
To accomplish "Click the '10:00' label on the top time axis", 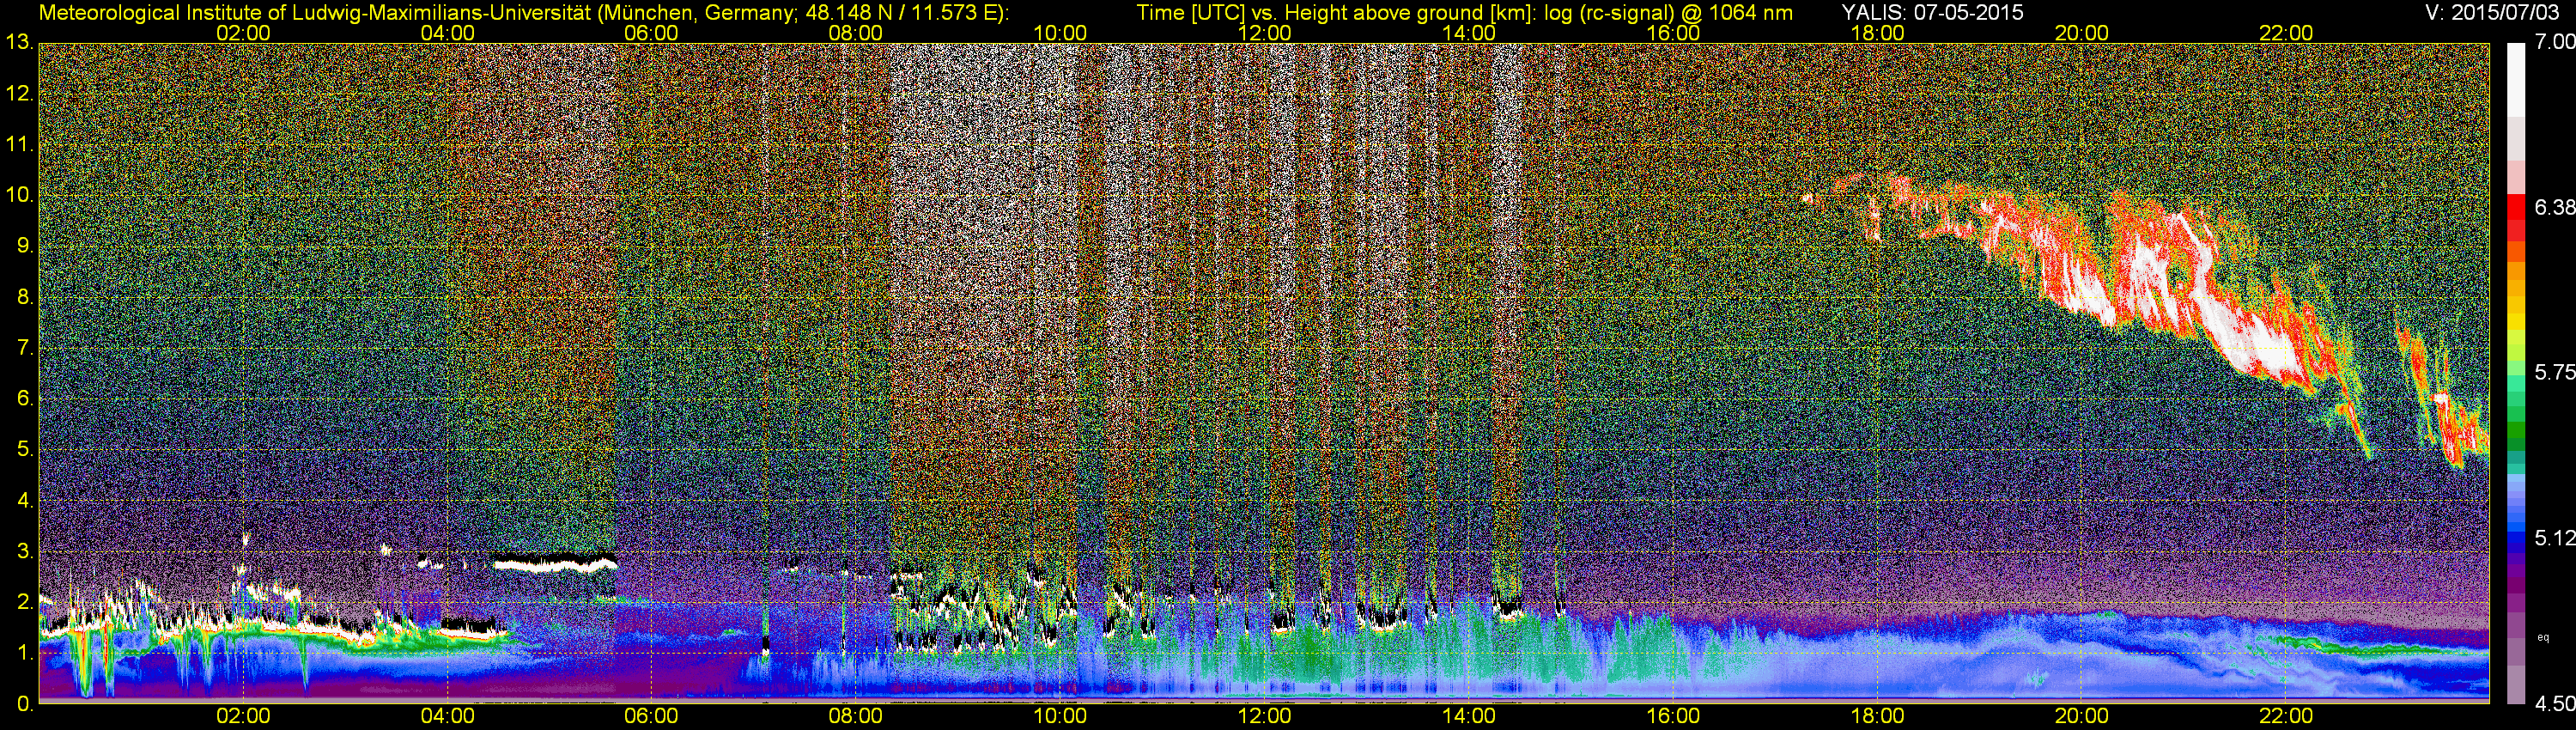I will point(1060,33).
